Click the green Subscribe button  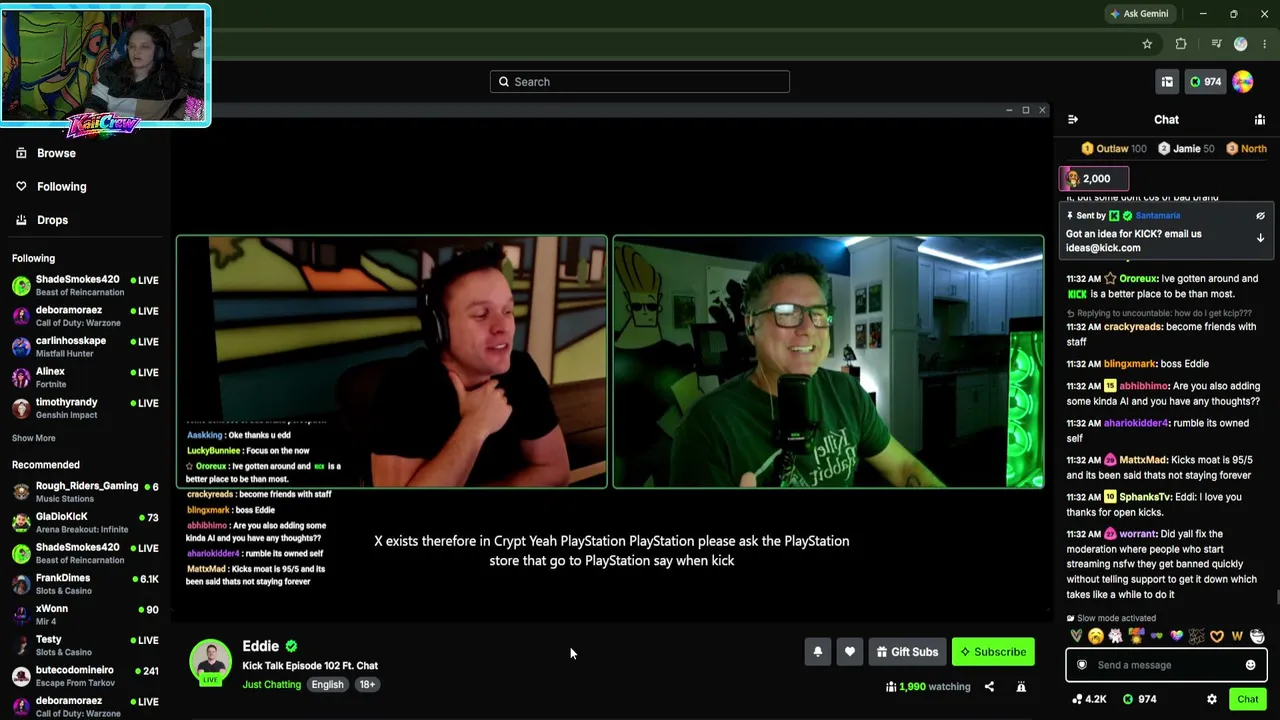point(993,652)
